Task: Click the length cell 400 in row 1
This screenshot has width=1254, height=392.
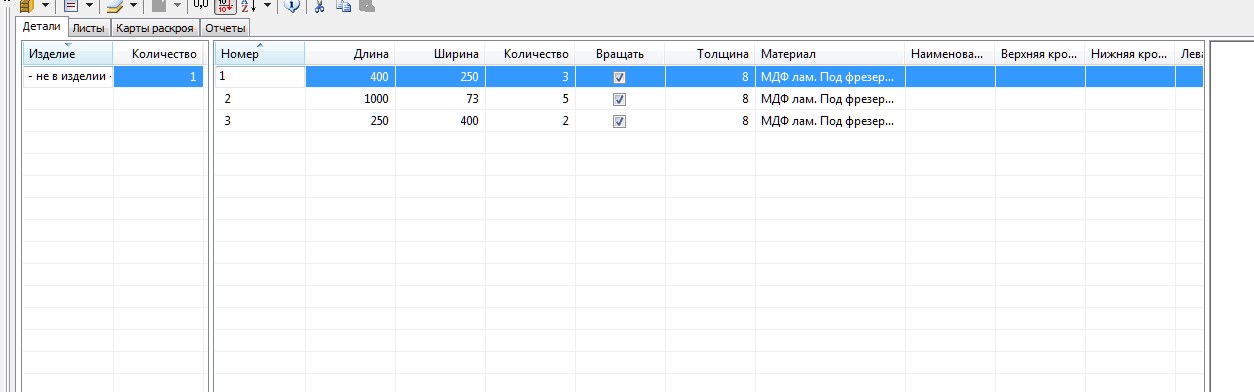Action: click(350, 77)
